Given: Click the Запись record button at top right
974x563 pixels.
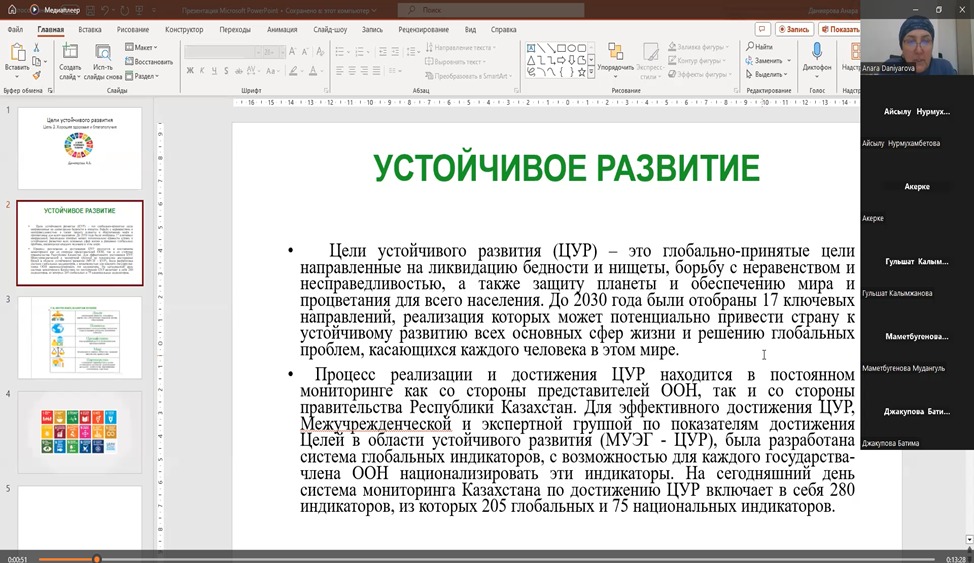Looking at the screenshot, I should tap(794, 29).
